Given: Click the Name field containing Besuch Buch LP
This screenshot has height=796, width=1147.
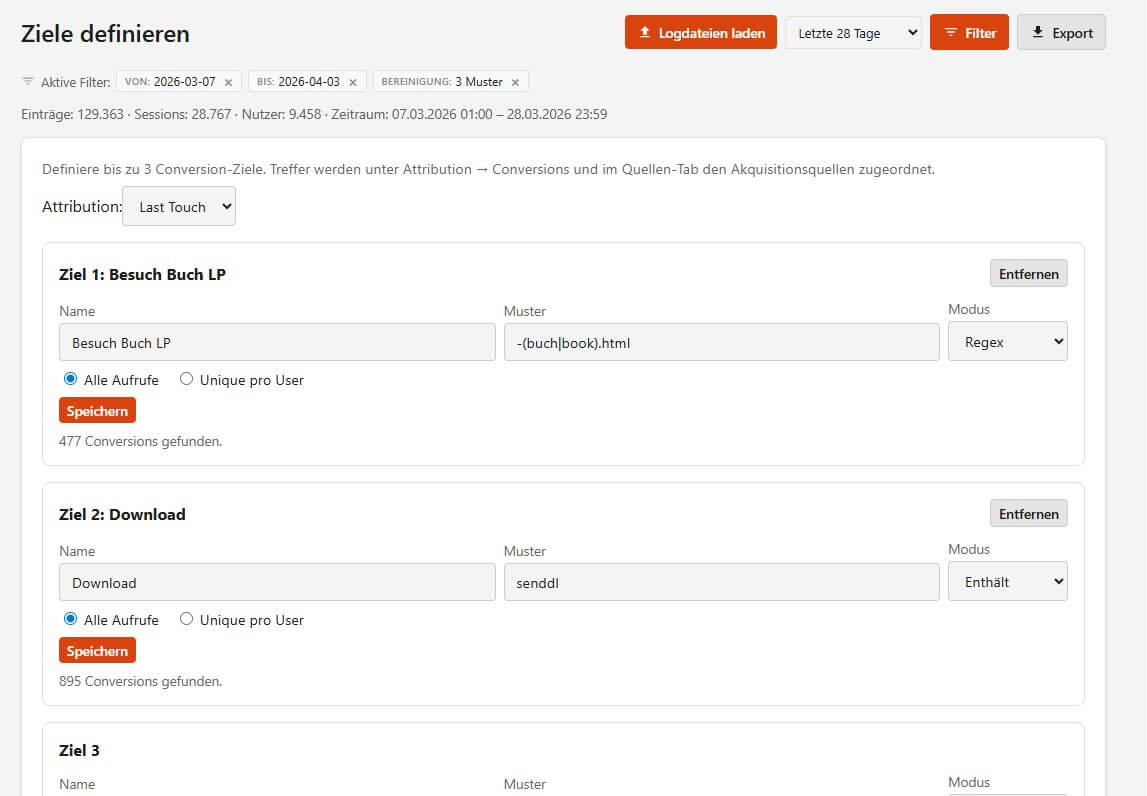Looking at the screenshot, I should (276, 341).
